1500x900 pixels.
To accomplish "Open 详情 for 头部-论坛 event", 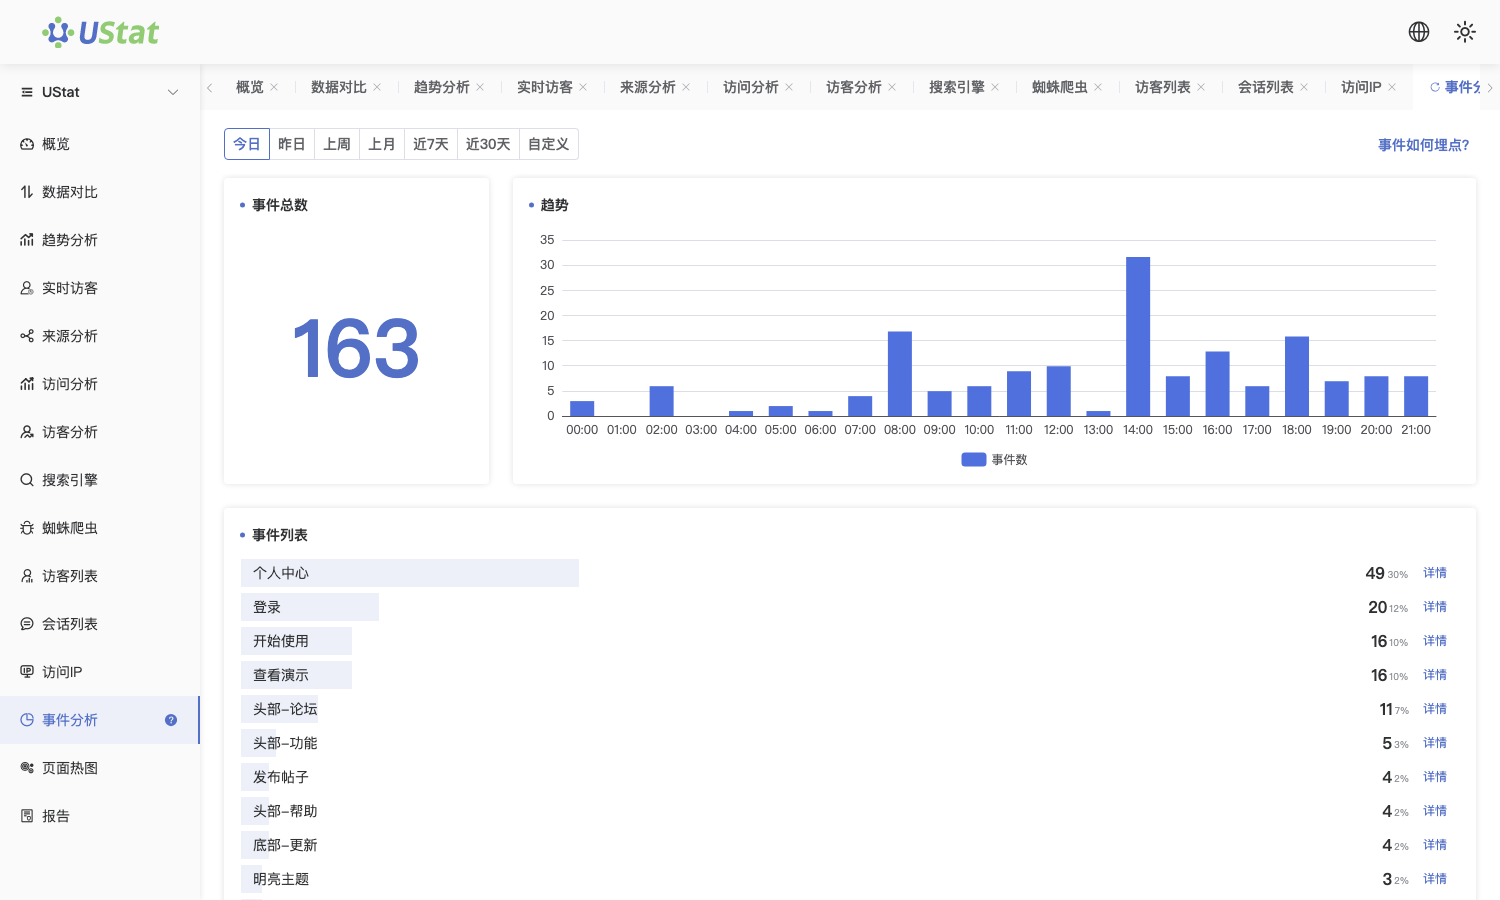I will click(x=1435, y=709).
